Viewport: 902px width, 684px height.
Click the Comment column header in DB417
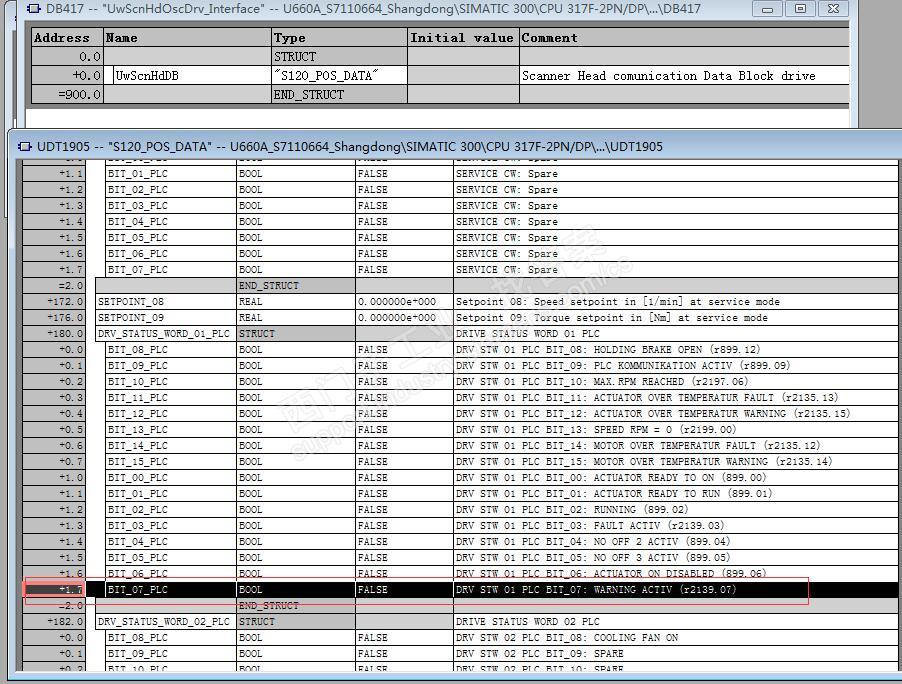[684, 37]
